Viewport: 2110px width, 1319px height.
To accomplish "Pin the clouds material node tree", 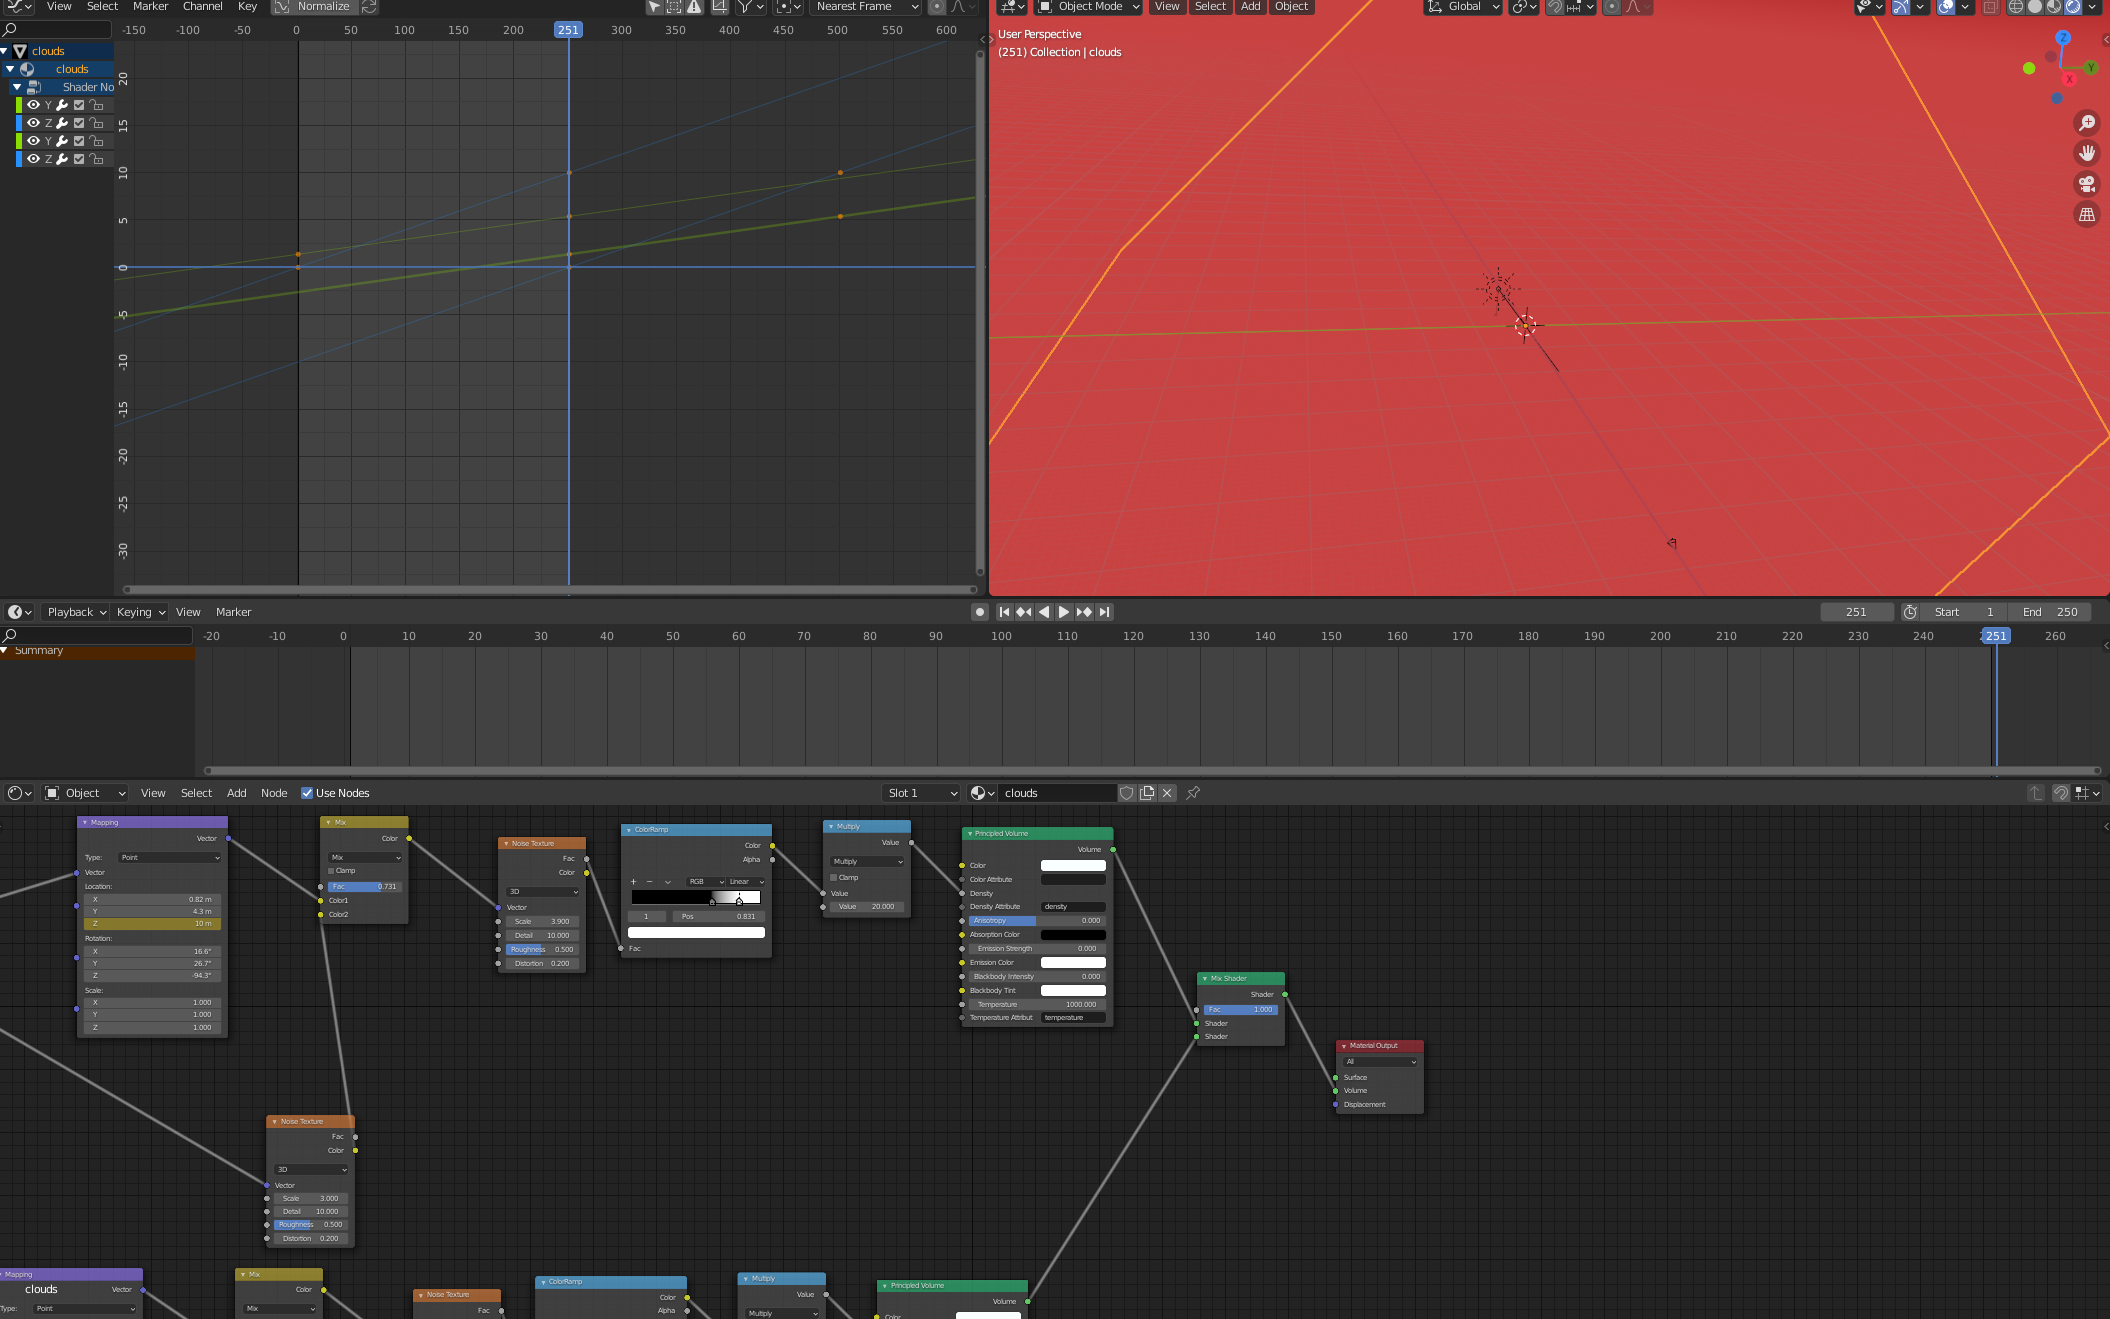I will coord(1193,793).
